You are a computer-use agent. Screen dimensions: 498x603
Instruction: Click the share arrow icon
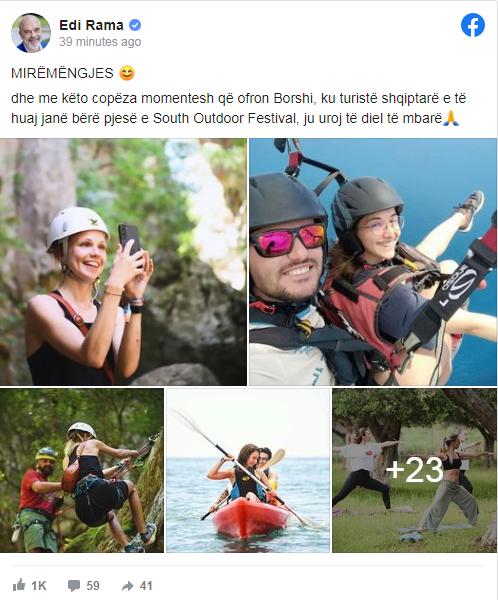point(127,586)
